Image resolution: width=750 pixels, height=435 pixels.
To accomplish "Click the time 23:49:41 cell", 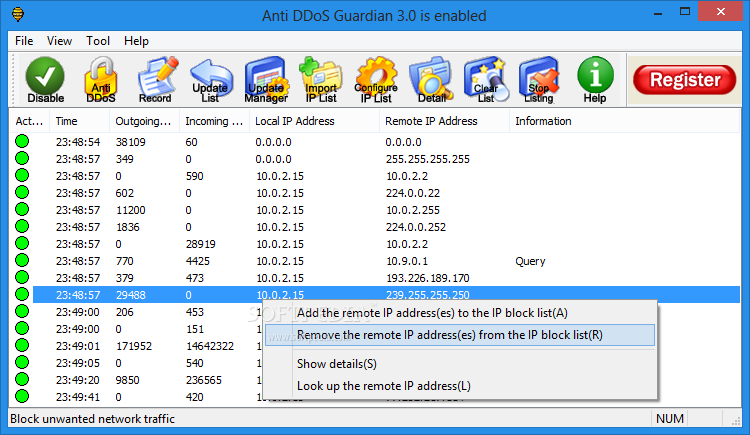I will click(77, 397).
